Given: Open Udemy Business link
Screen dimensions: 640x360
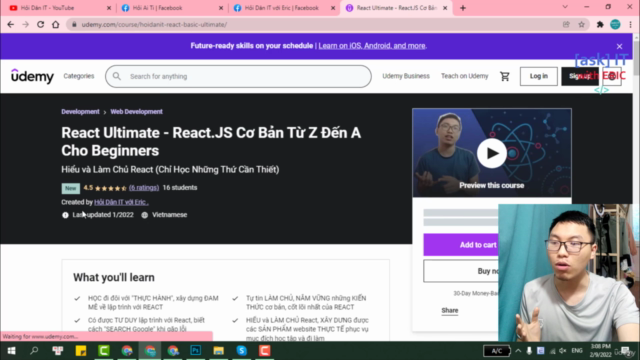Looking at the screenshot, I should [406, 76].
